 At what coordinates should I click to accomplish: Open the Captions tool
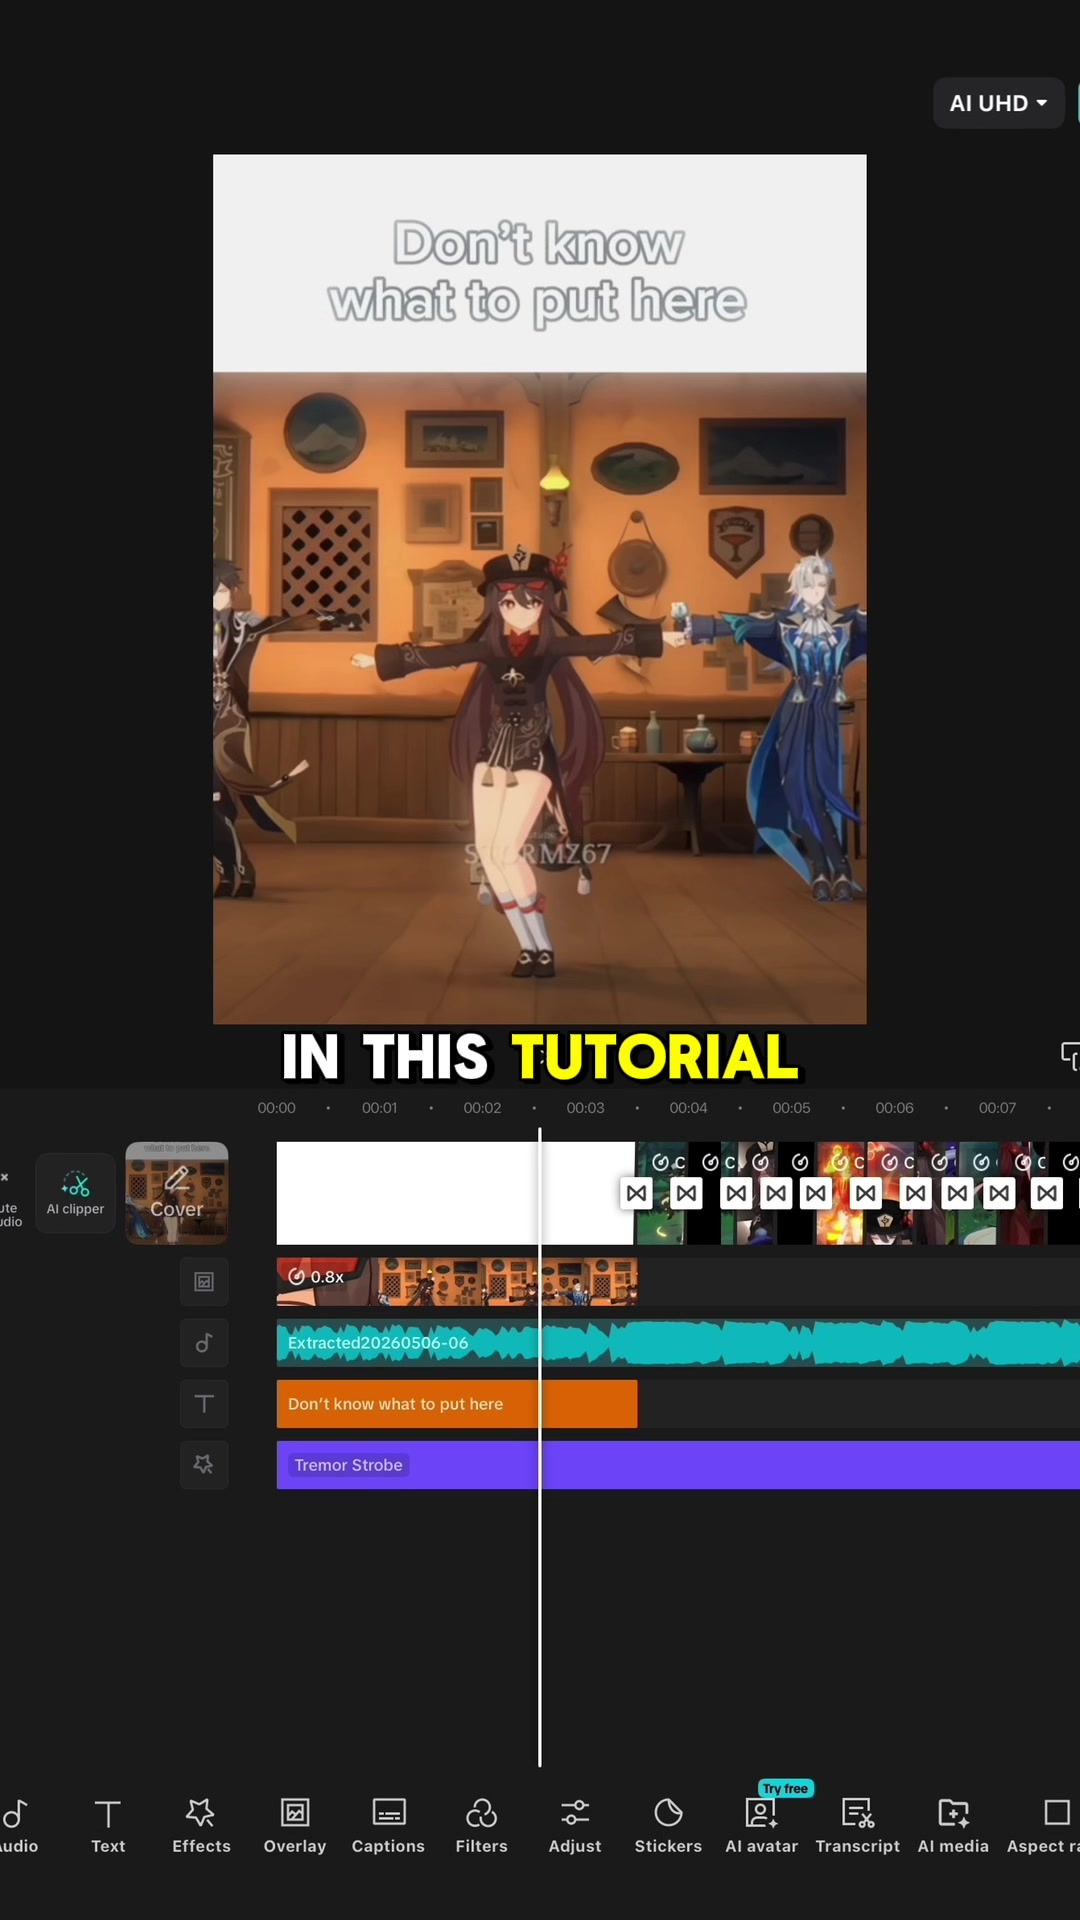click(x=388, y=1826)
